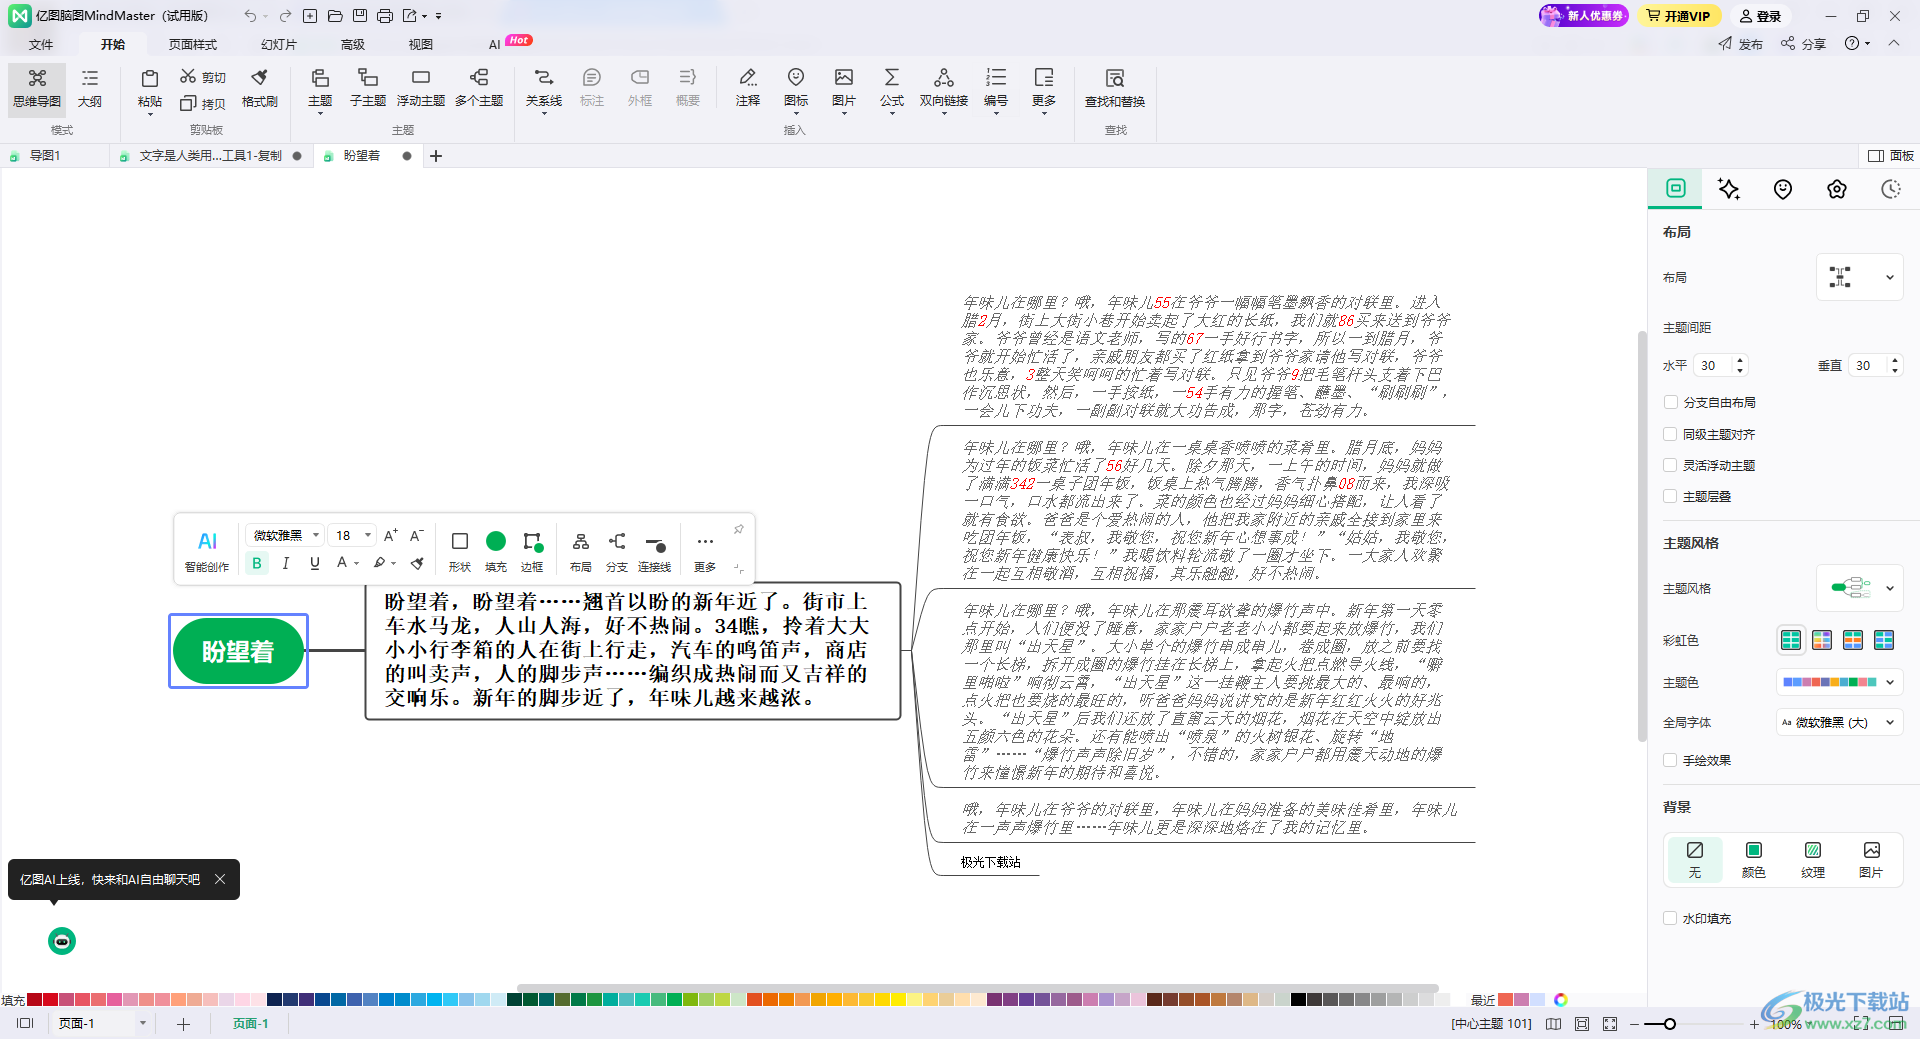Viewport: 1920px width, 1040px height.
Task: Toggle underline in floating toolbar
Action: tap(315, 563)
